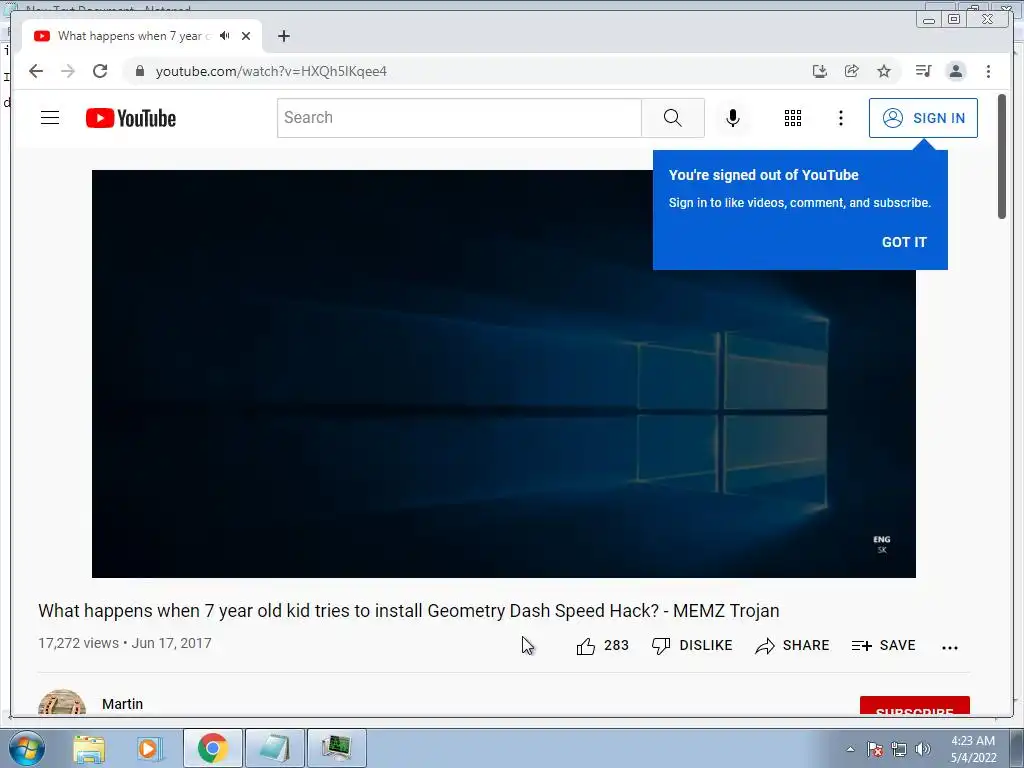Click the red SUBSCRIBE button
The image size is (1024, 768).
914,706
